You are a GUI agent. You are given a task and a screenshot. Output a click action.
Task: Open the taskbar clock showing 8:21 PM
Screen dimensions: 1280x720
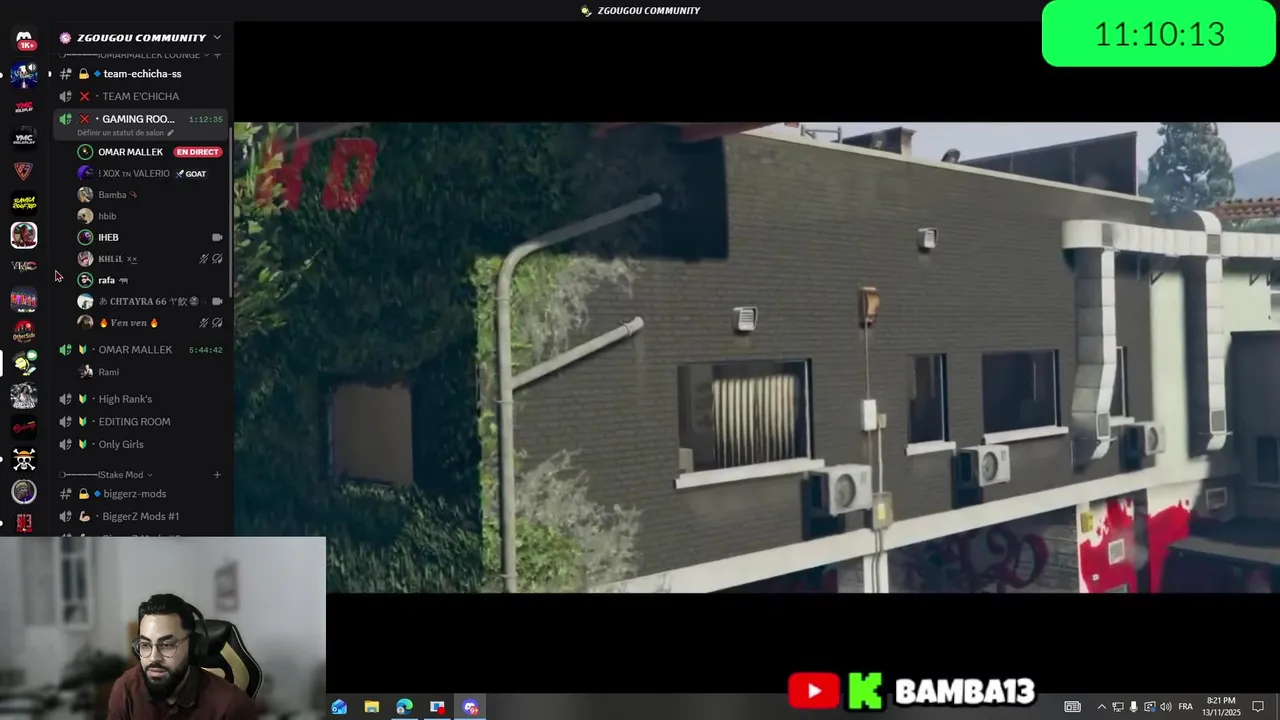(1221, 707)
